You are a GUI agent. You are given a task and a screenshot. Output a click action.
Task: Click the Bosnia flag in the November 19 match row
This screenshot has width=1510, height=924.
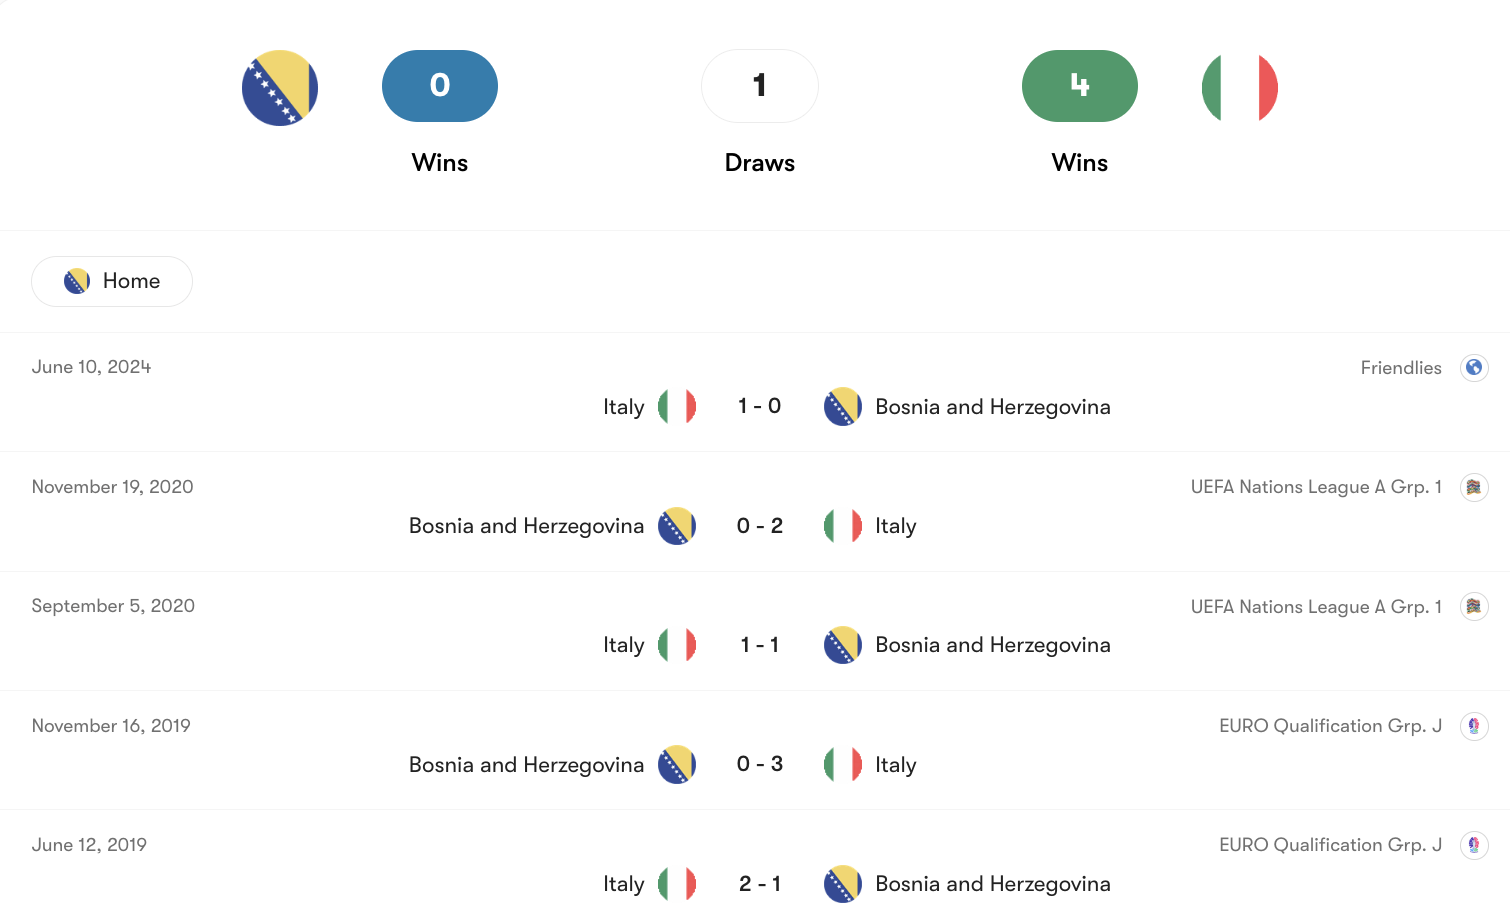[x=678, y=525]
